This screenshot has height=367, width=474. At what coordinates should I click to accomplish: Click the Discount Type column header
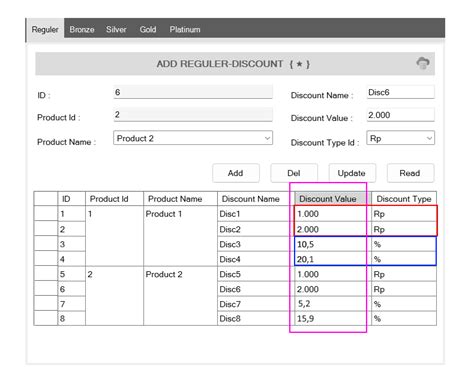[x=404, y=199]
